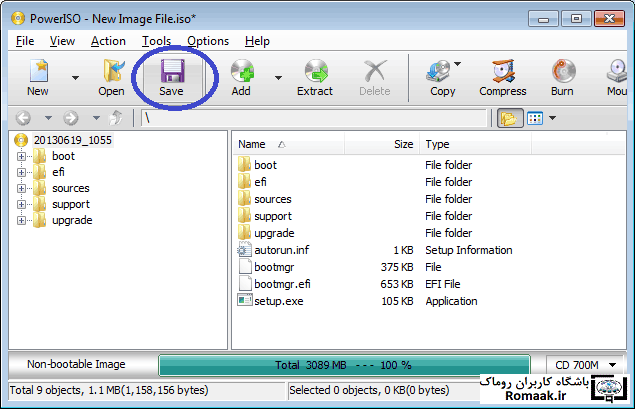This screenshot has width=635, height=409.
Task: Click the Up one level icon
Action: [x=116, y=118]
